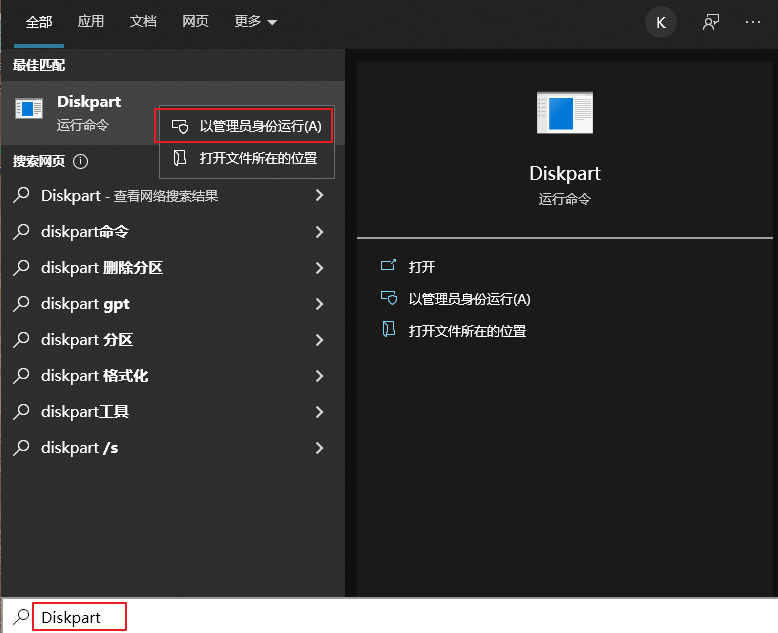Expand arrow for diskpart gpt
Viewport: 778px width, 633px height.
tap(320, 304)
